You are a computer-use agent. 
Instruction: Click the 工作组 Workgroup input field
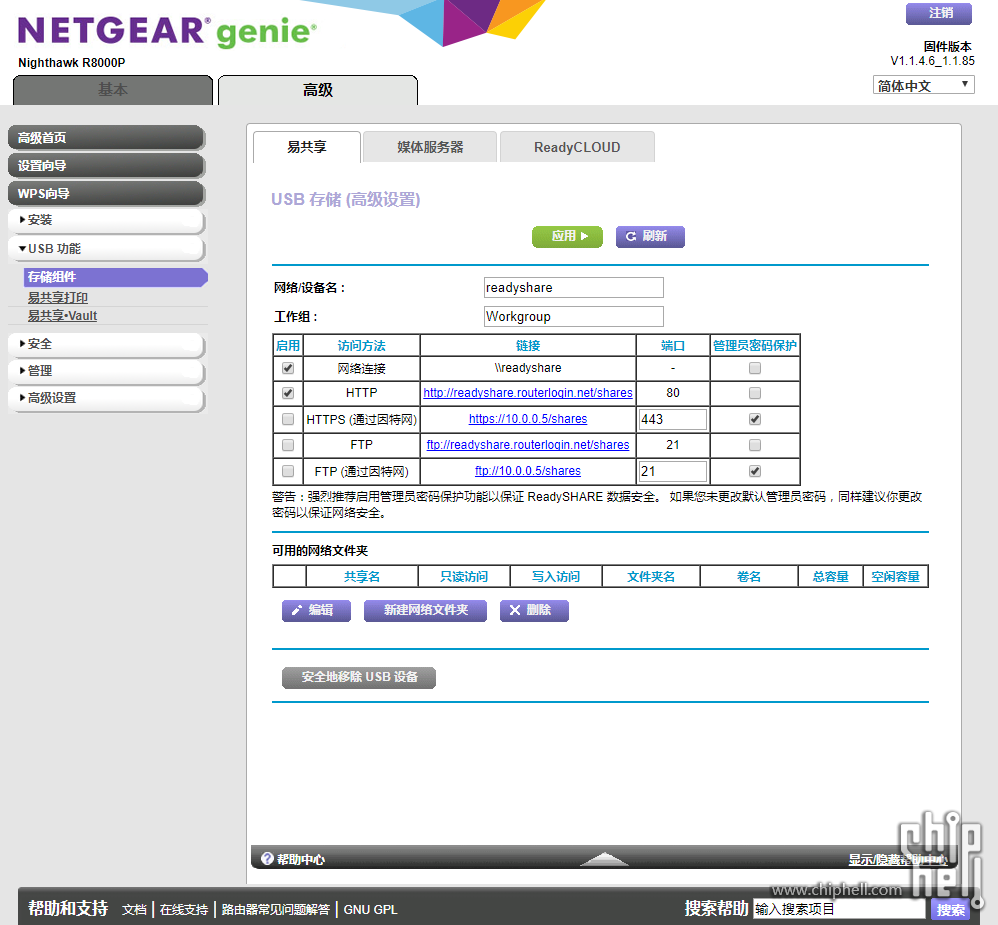coord(573,316)
